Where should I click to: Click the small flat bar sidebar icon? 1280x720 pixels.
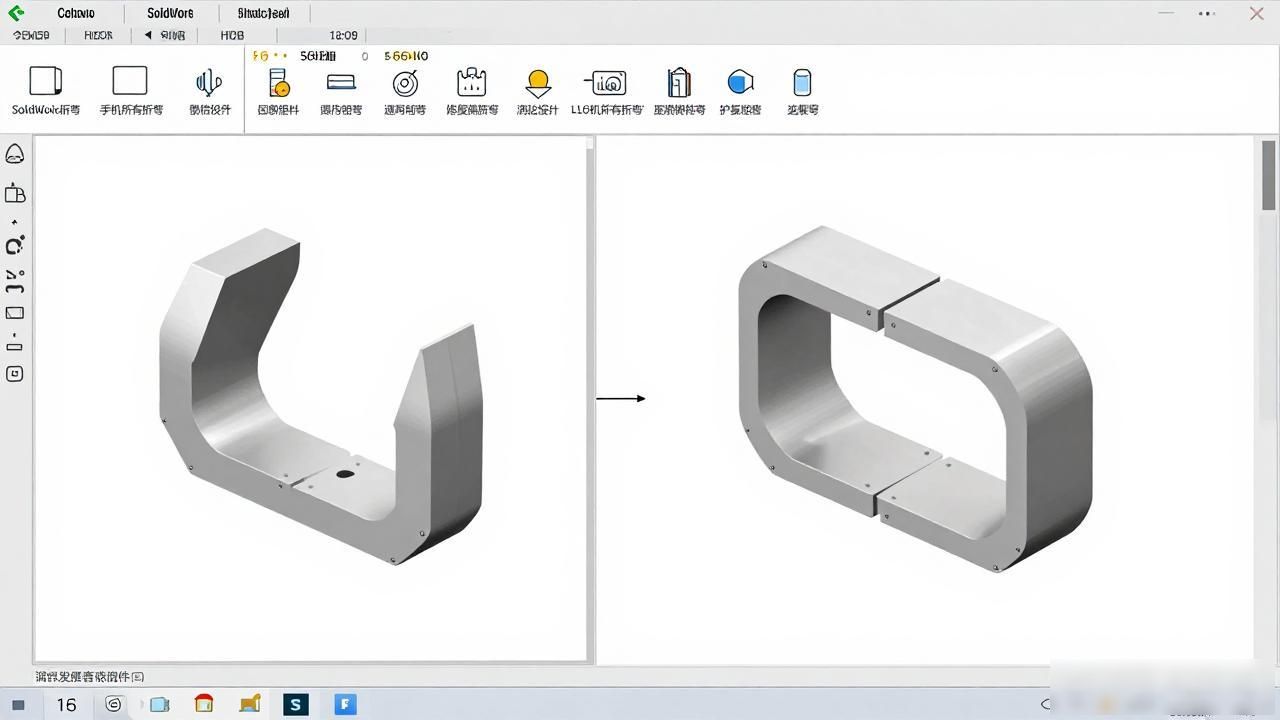point(15,347)
